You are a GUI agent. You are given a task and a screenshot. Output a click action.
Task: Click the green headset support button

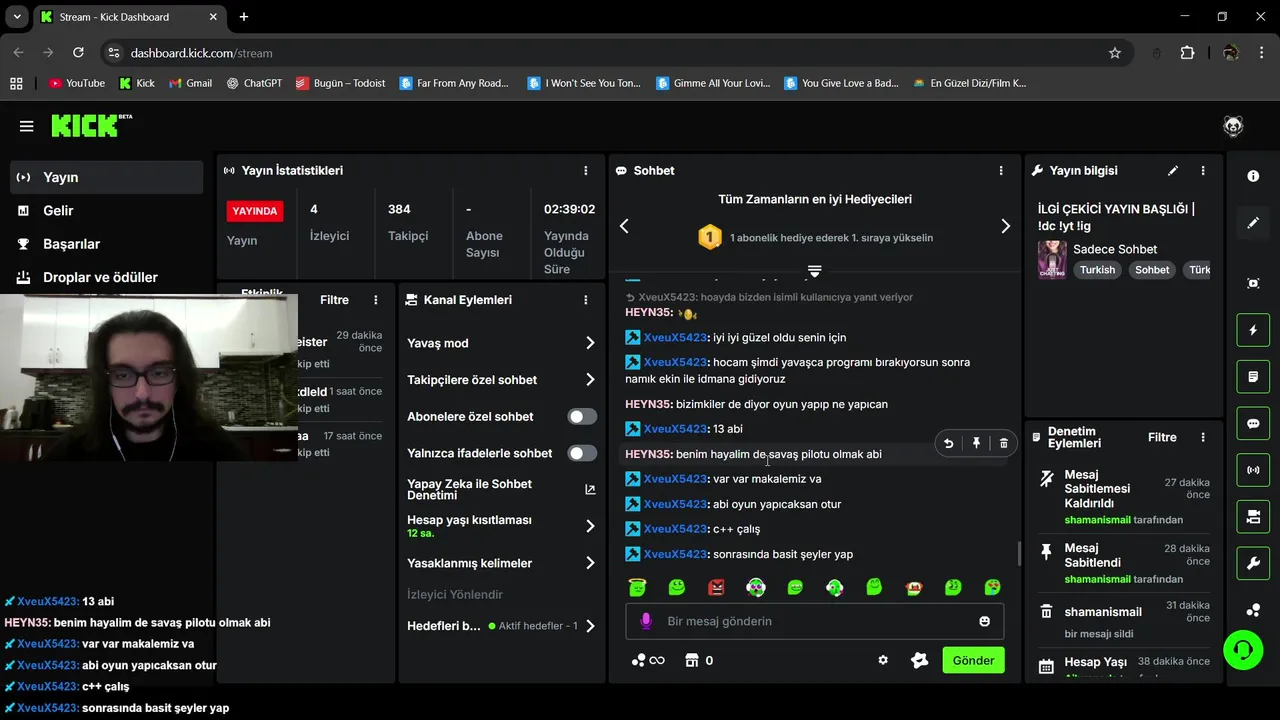1243,651
